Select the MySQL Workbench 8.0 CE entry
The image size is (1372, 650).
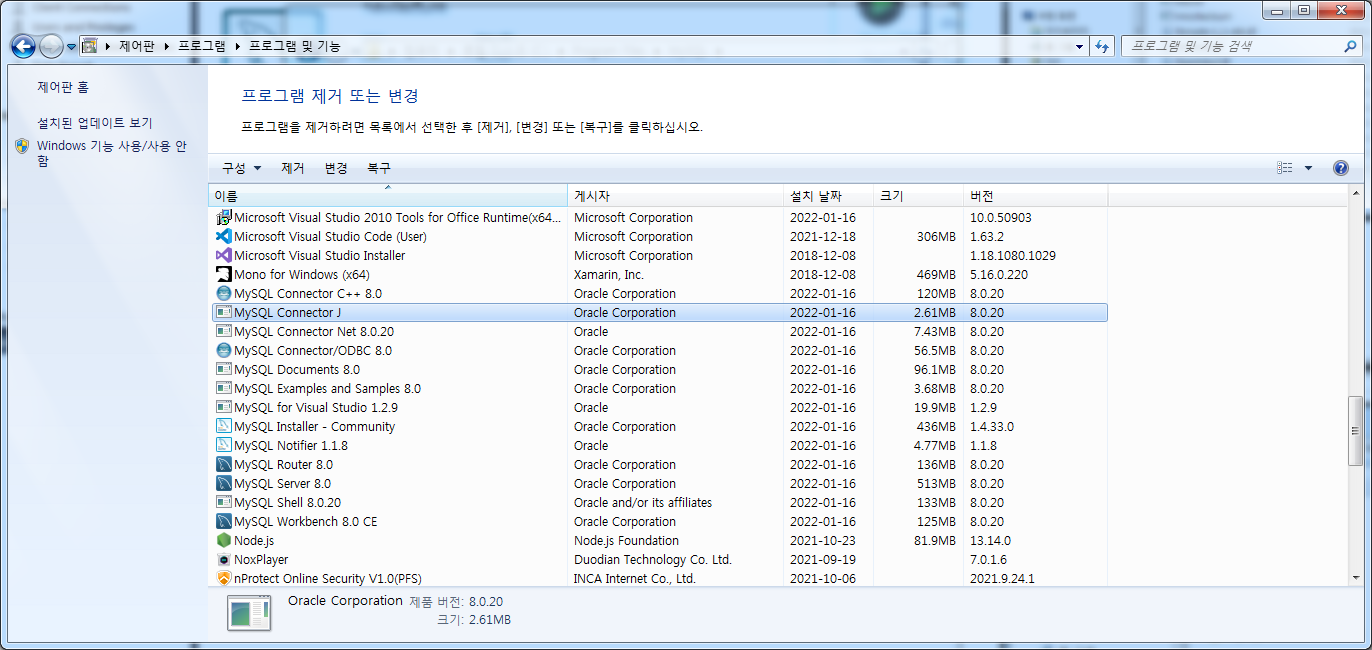pos(306,522)
